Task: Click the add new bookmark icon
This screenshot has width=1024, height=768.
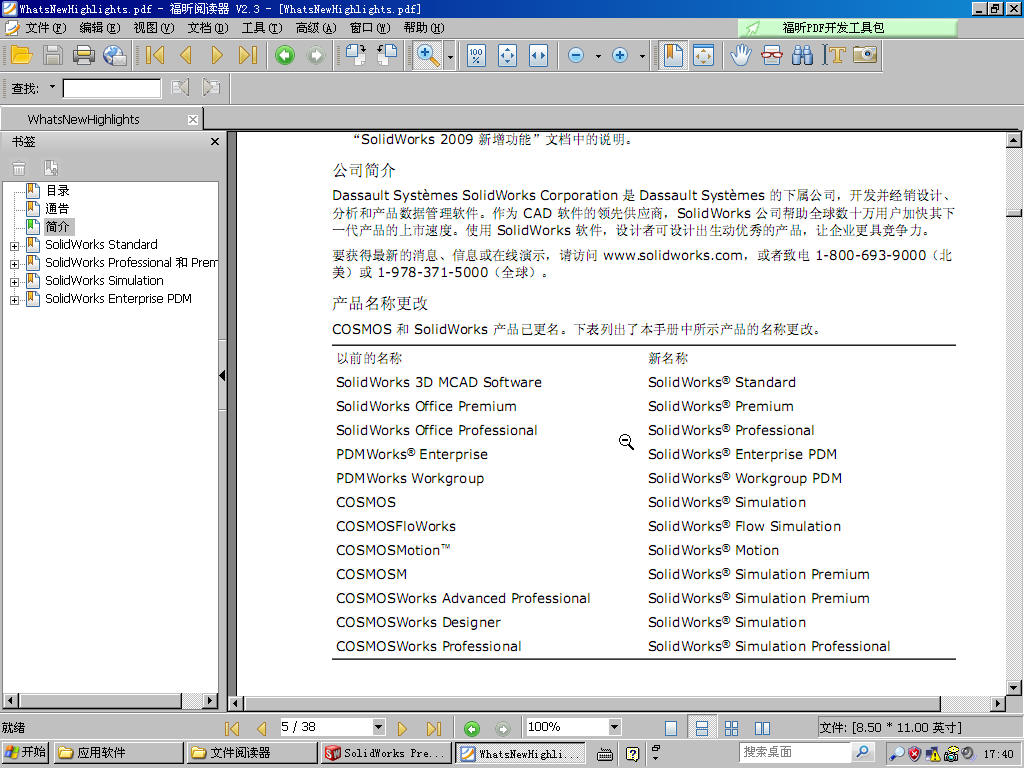Action: (51, 168)
